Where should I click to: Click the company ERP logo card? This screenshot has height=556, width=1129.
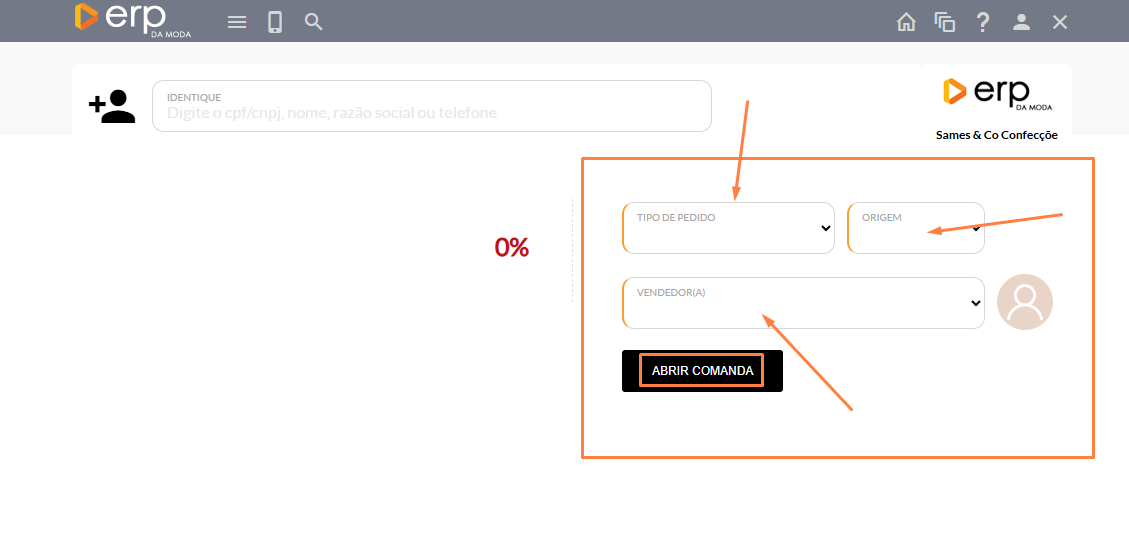[x=996, y=93]
